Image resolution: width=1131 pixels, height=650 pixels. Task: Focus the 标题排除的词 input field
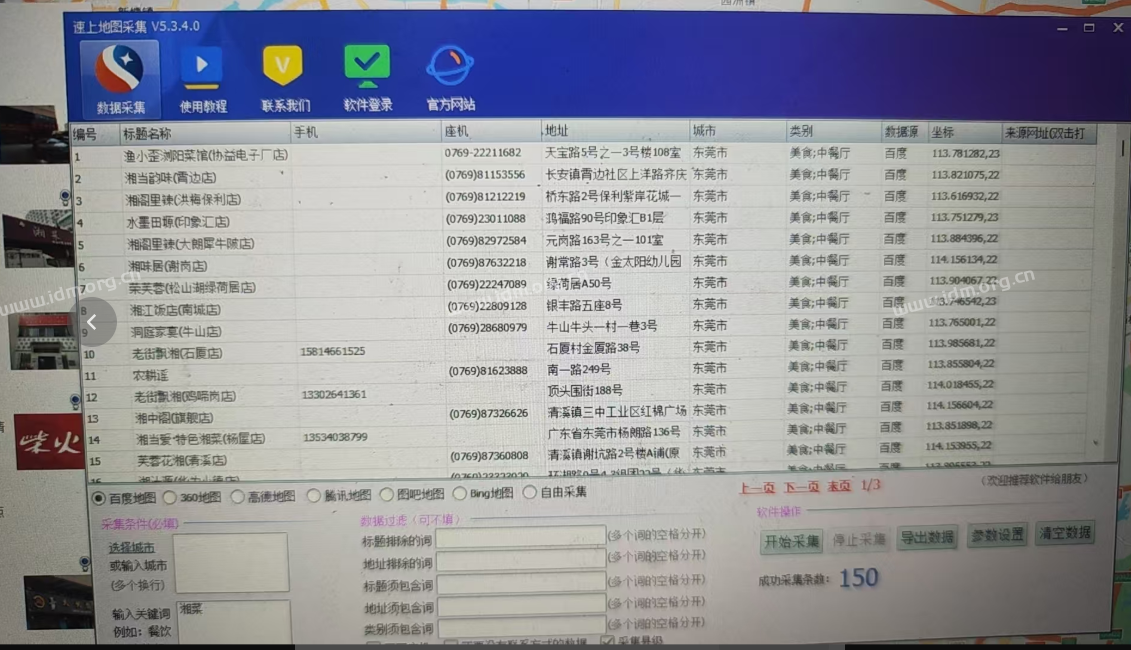tap(520, 537)
